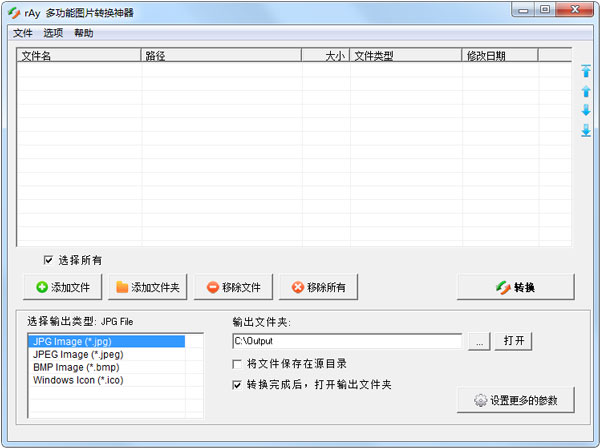
Task: Minimize the rAy converter window
Action: click(x=523, y=10)
